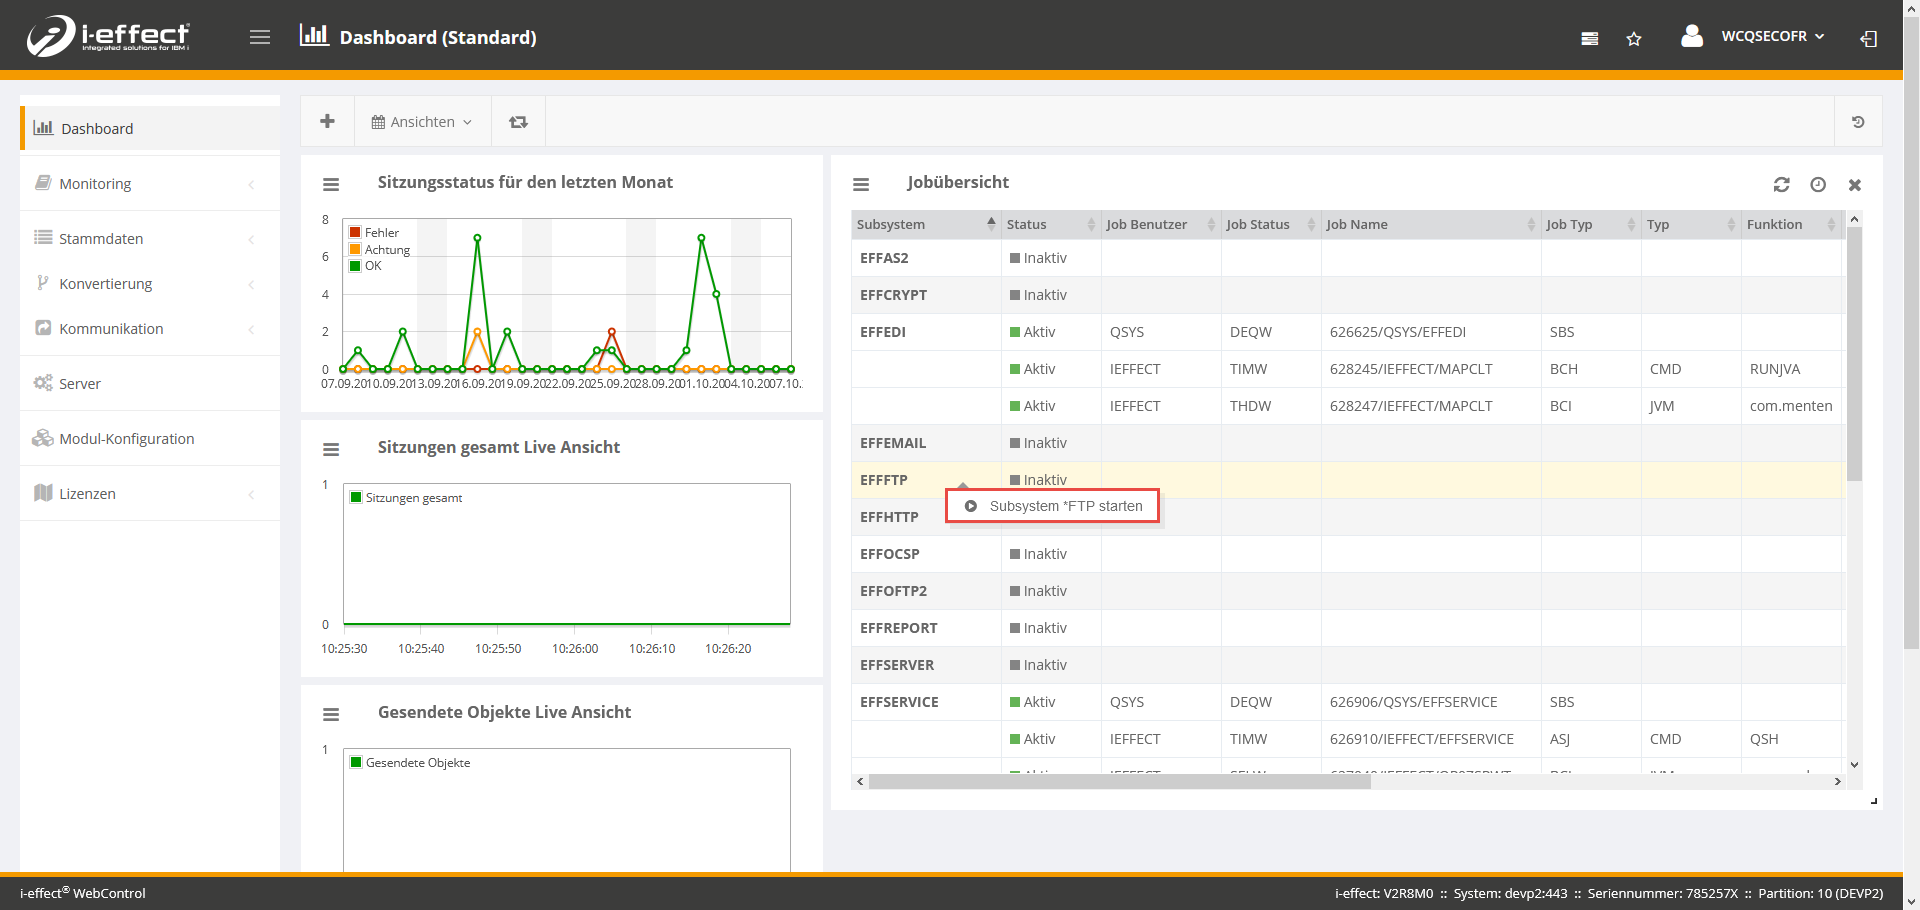Close the Jobübersicht widget
The width and height of the screenshot is (1920, 910).
point(1855,185)
